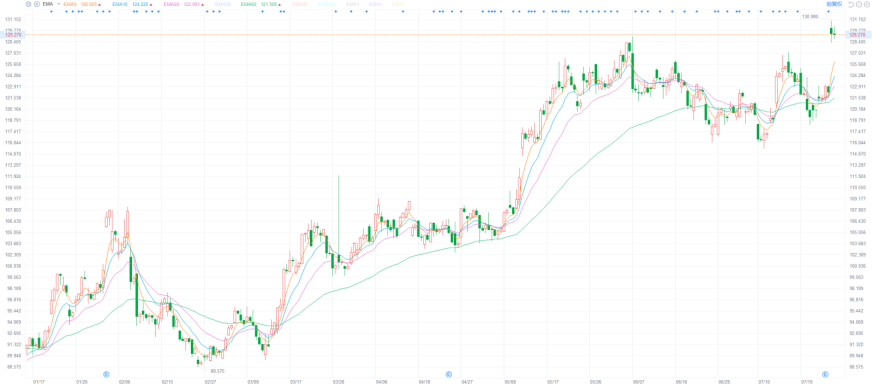This screenshot has width=872, height=385.
Task: Click the zoom out minus icon
Action: tap(859, 4)
